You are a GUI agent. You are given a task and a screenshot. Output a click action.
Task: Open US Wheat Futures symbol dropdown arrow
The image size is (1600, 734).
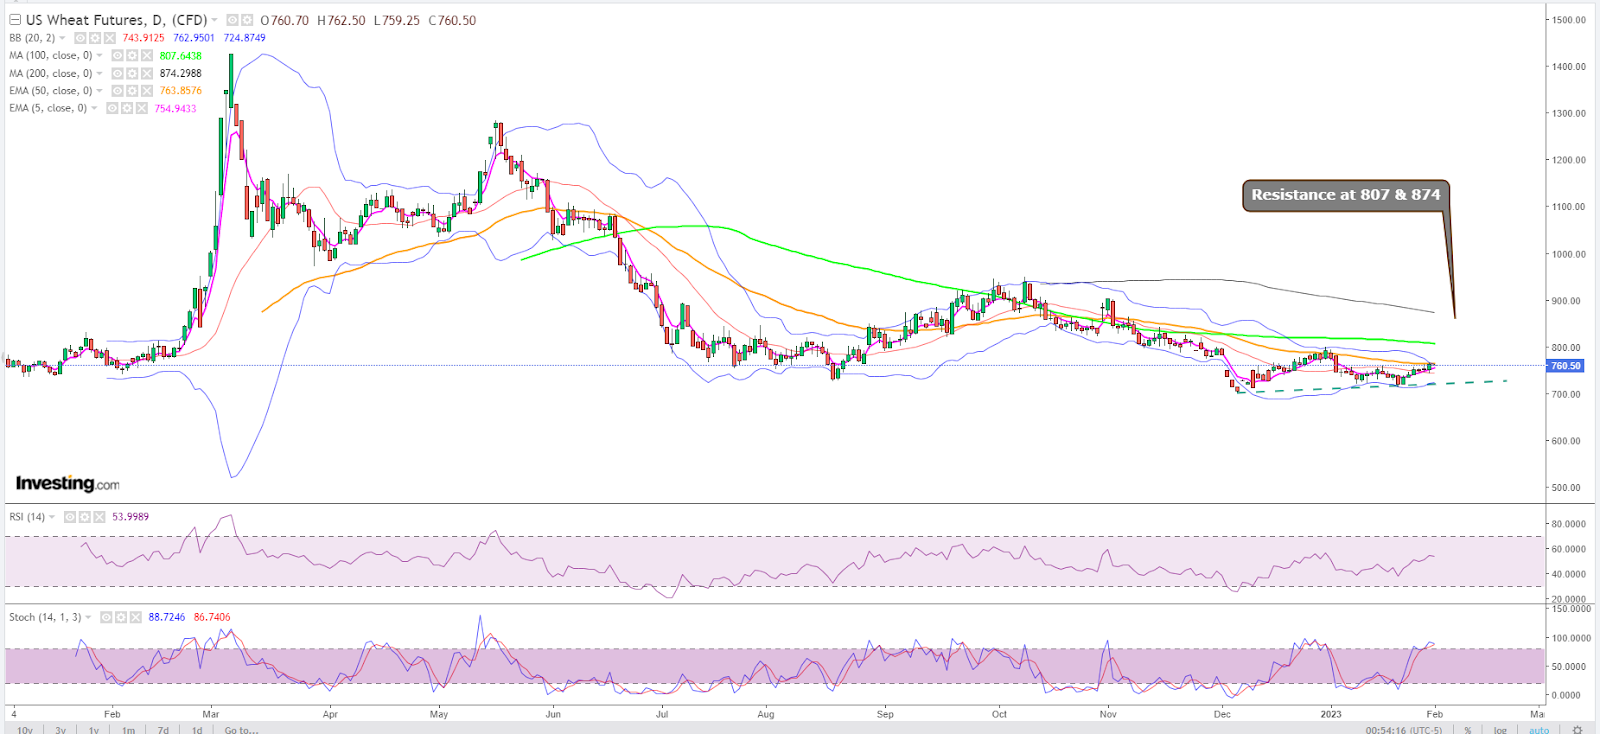[x=214, y=20]
